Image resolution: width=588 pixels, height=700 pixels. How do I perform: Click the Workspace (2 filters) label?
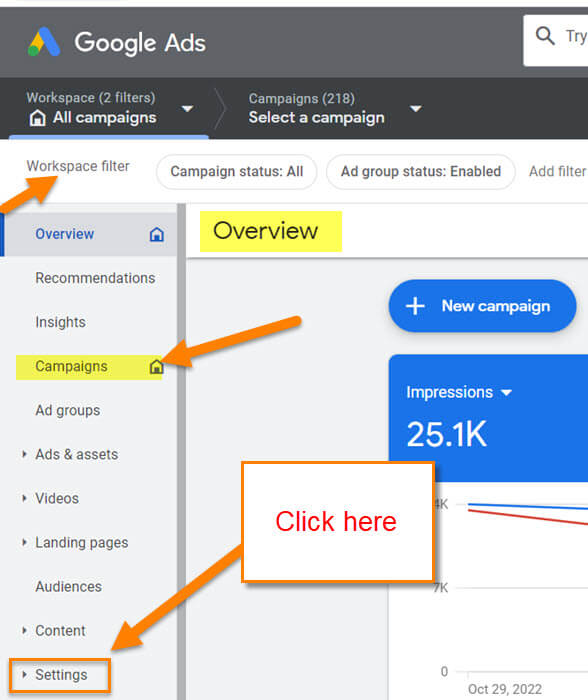click(91, 97)
